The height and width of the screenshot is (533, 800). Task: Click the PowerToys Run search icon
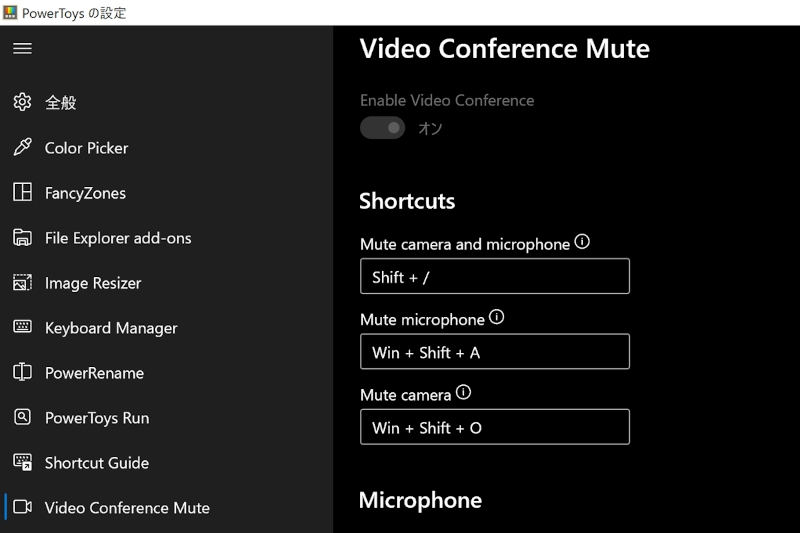click(22, 417)
